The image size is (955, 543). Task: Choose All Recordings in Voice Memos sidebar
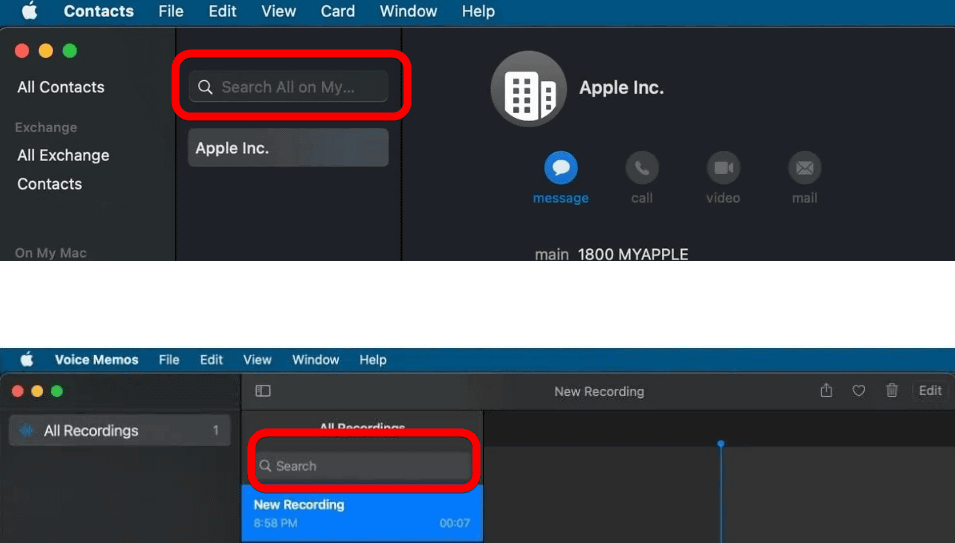91,431
